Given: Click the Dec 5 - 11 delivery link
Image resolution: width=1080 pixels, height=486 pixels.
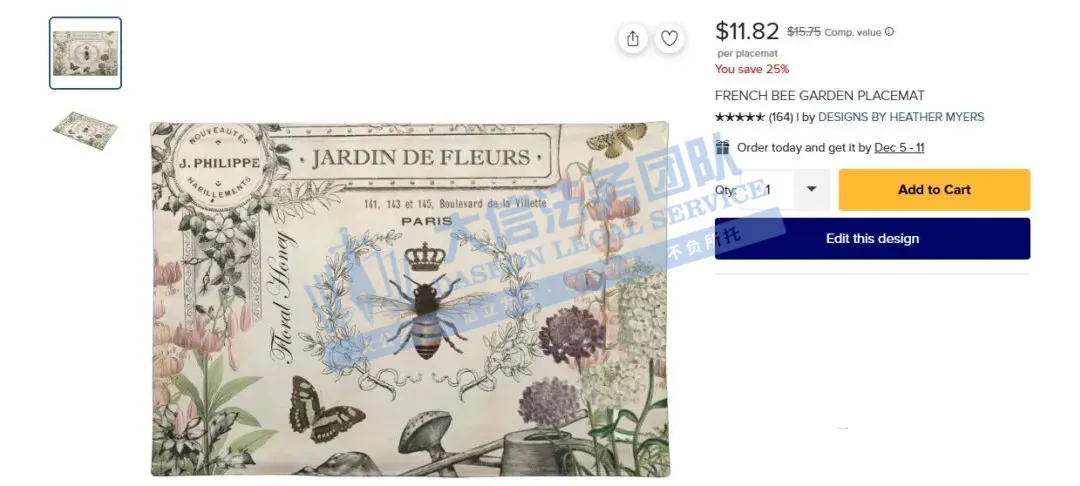Looking at the screenshot, I should point(900,147).
